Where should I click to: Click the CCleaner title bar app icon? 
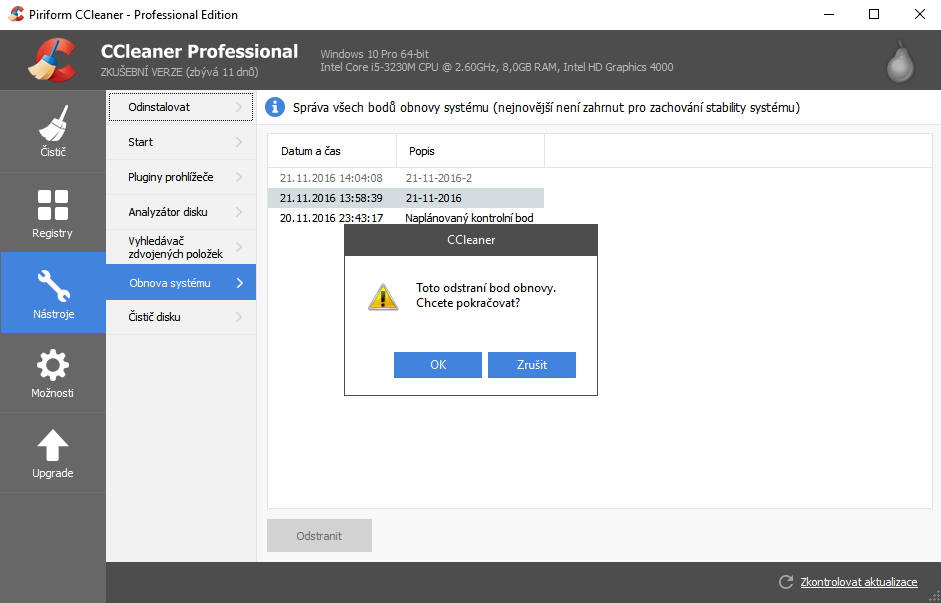pyautogui.click(x=16, y=14)
